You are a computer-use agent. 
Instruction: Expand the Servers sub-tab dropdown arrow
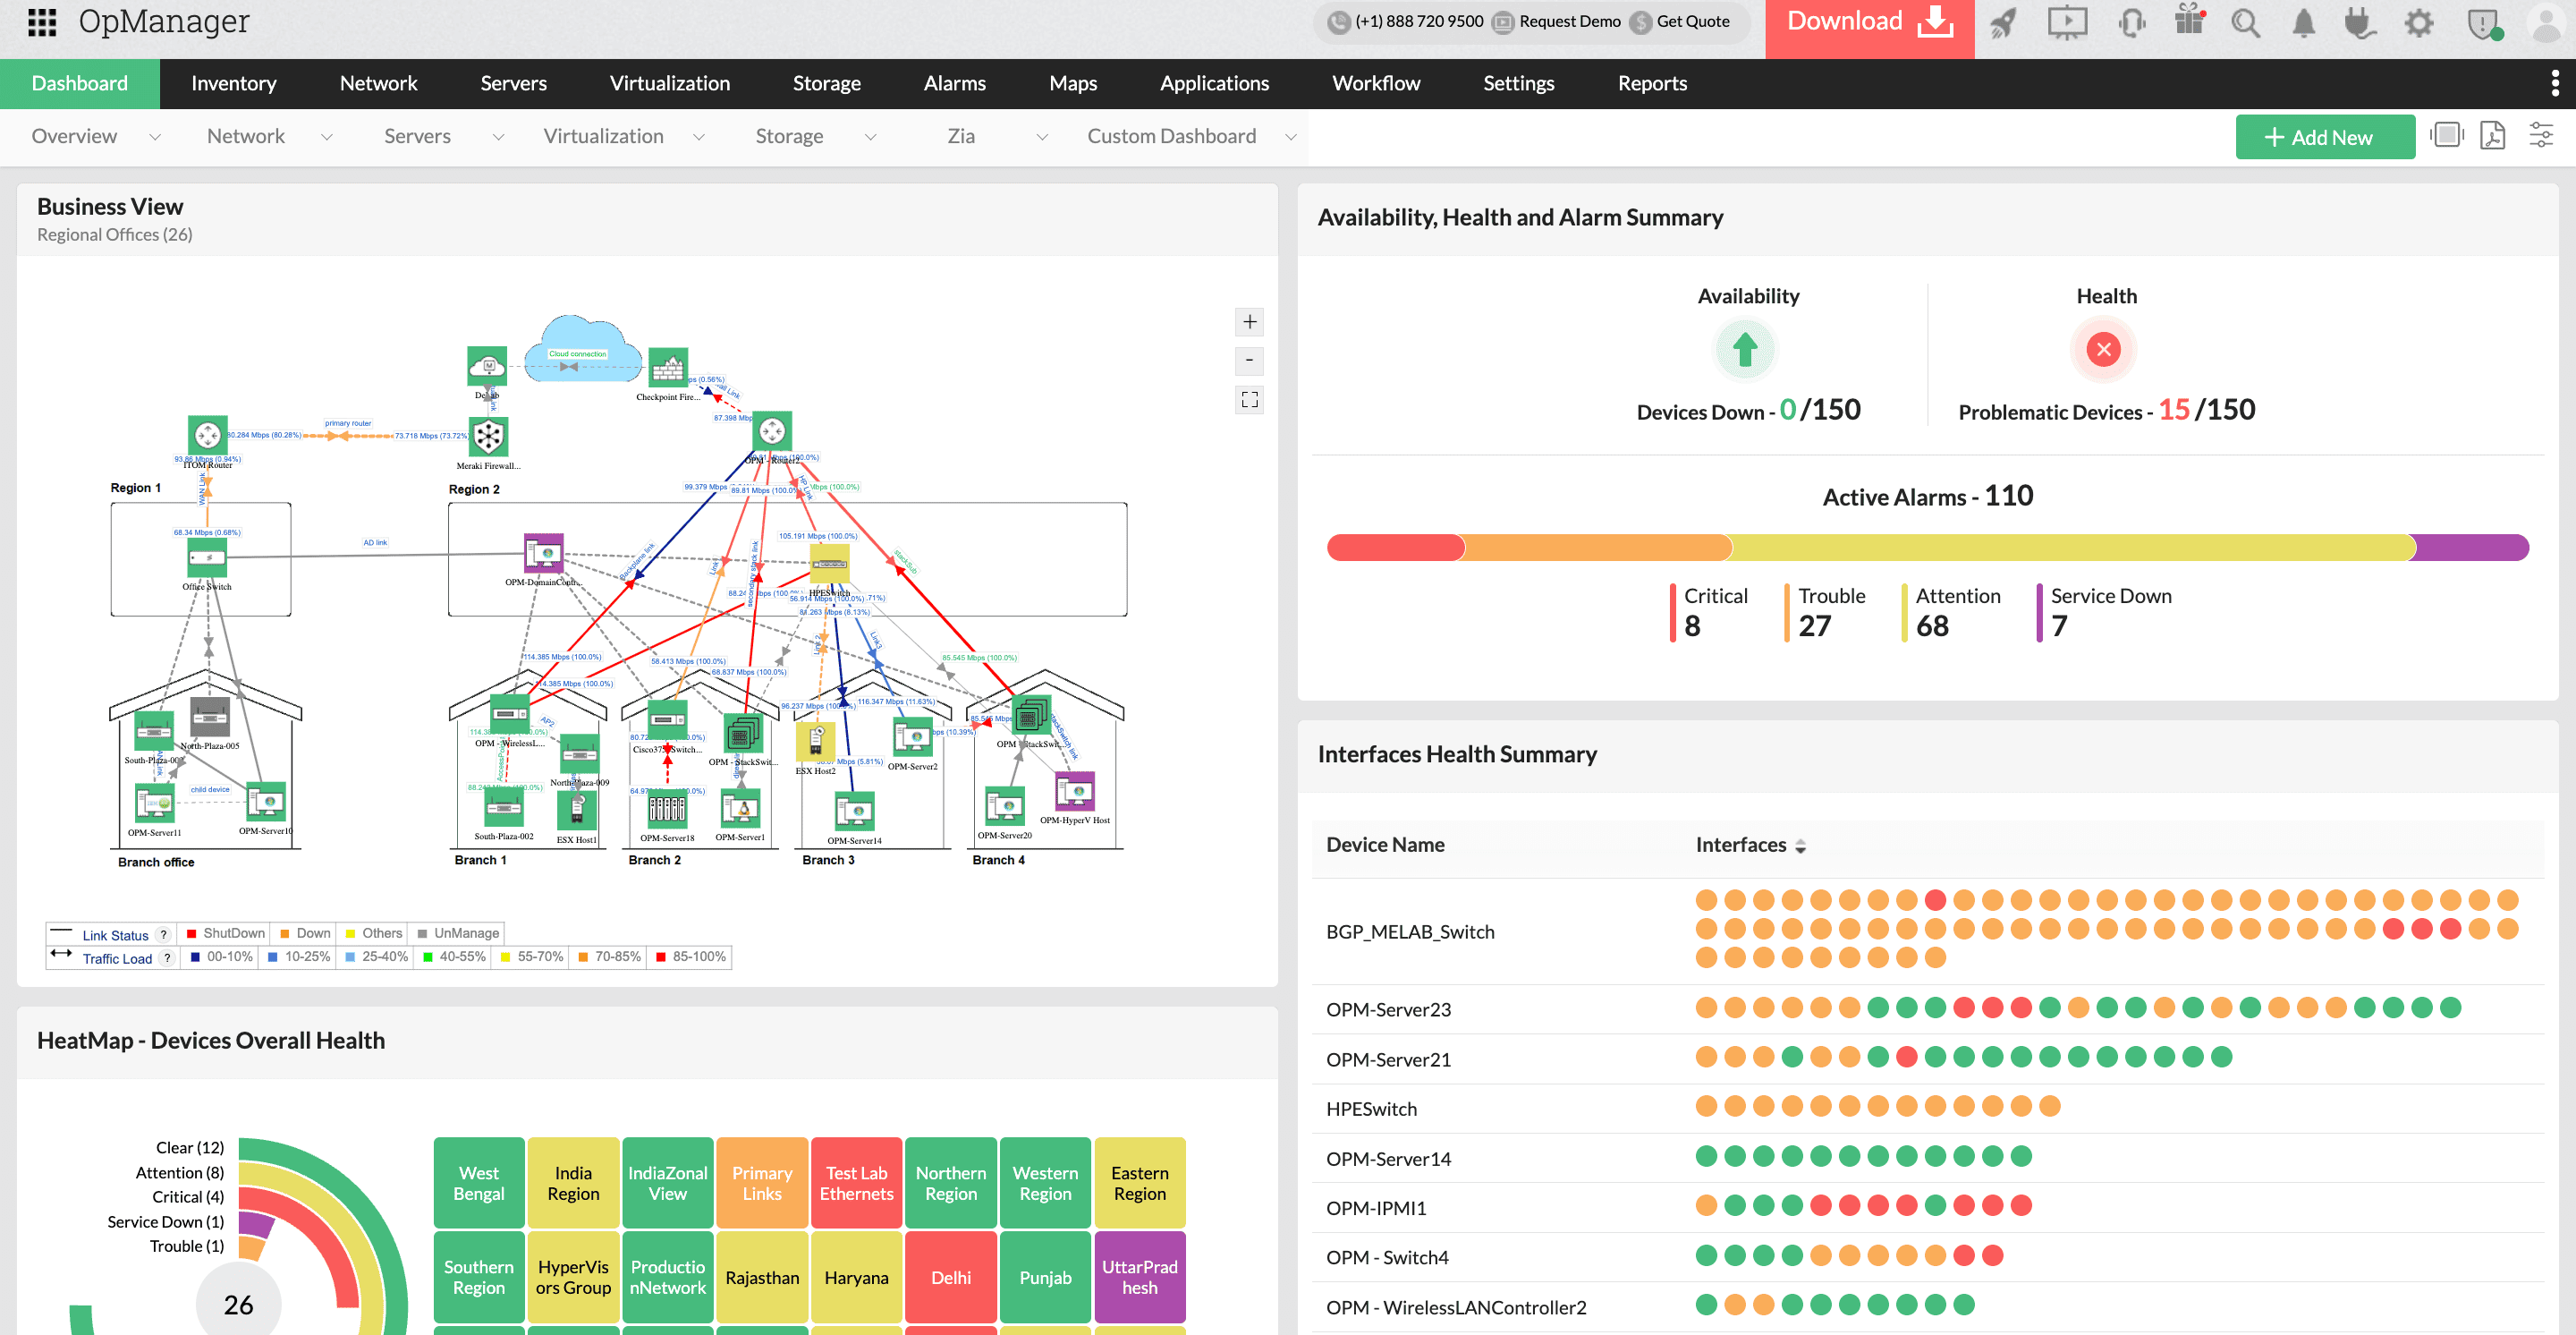[498, 137]
